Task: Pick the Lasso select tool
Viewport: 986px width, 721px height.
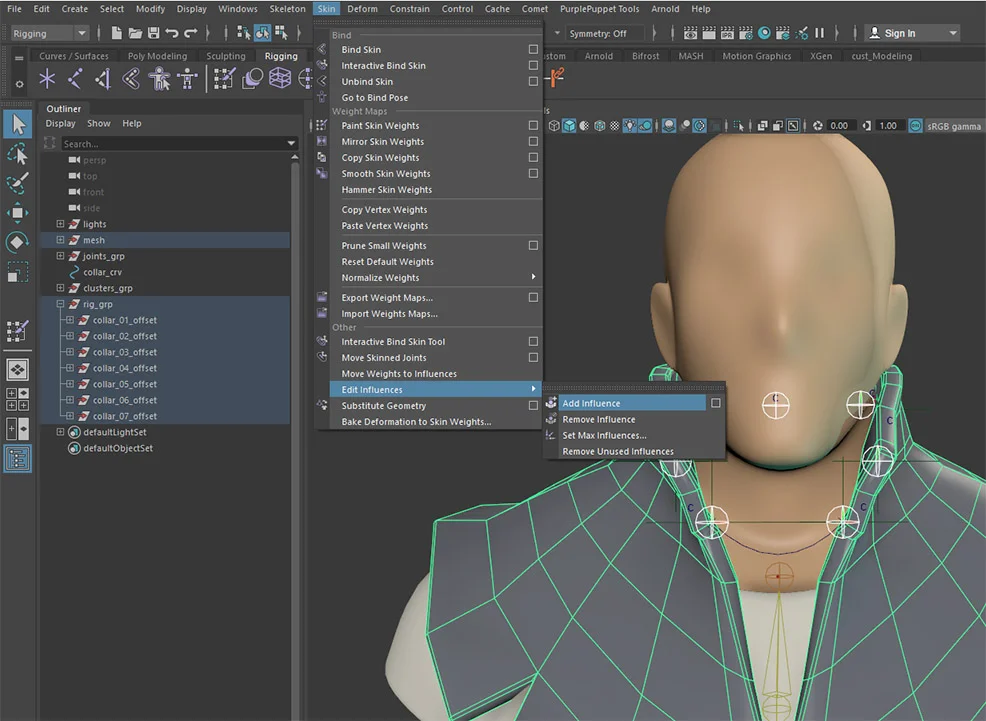Action: pos(18,154)
